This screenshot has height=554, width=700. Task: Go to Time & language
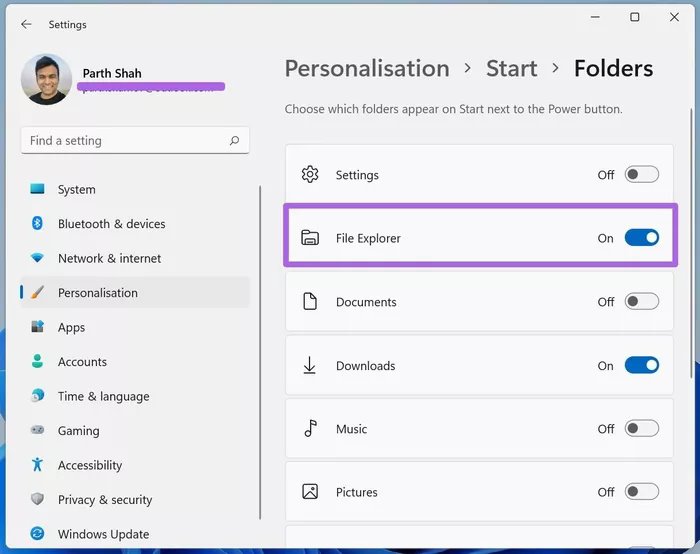coord(135,396)
